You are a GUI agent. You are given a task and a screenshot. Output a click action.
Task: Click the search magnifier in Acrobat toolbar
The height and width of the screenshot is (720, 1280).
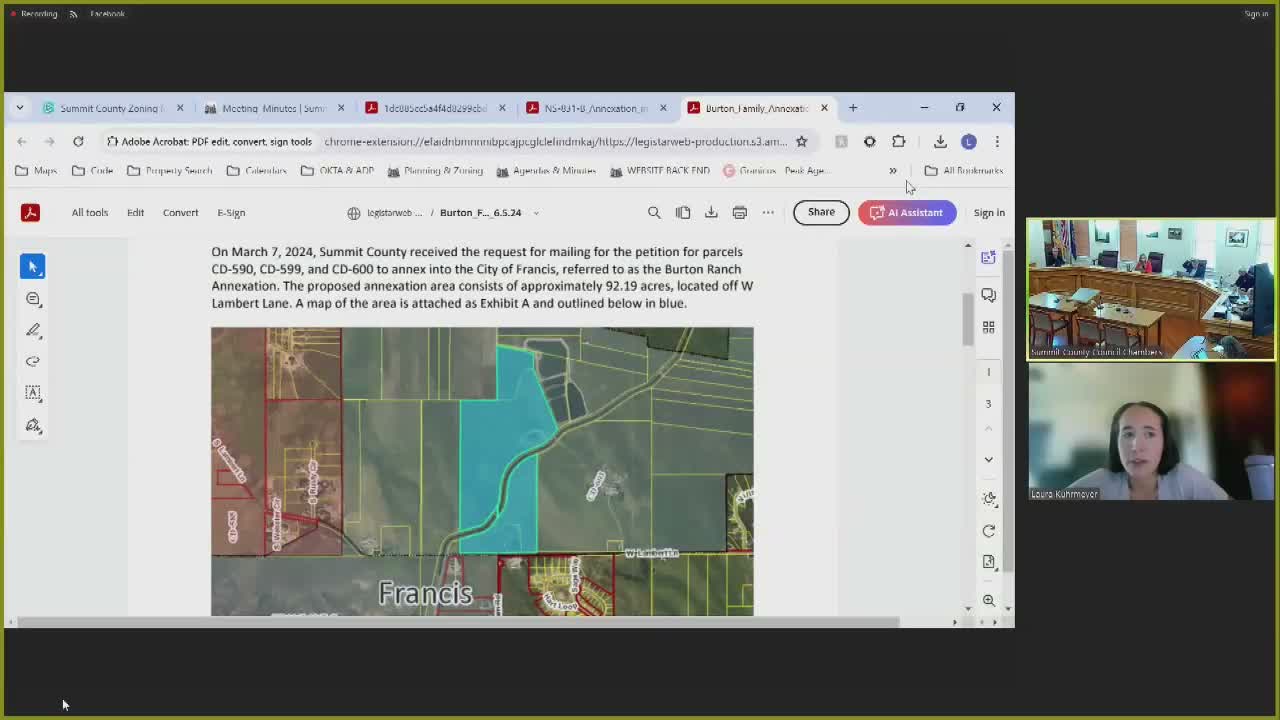[x=654, y=212]
